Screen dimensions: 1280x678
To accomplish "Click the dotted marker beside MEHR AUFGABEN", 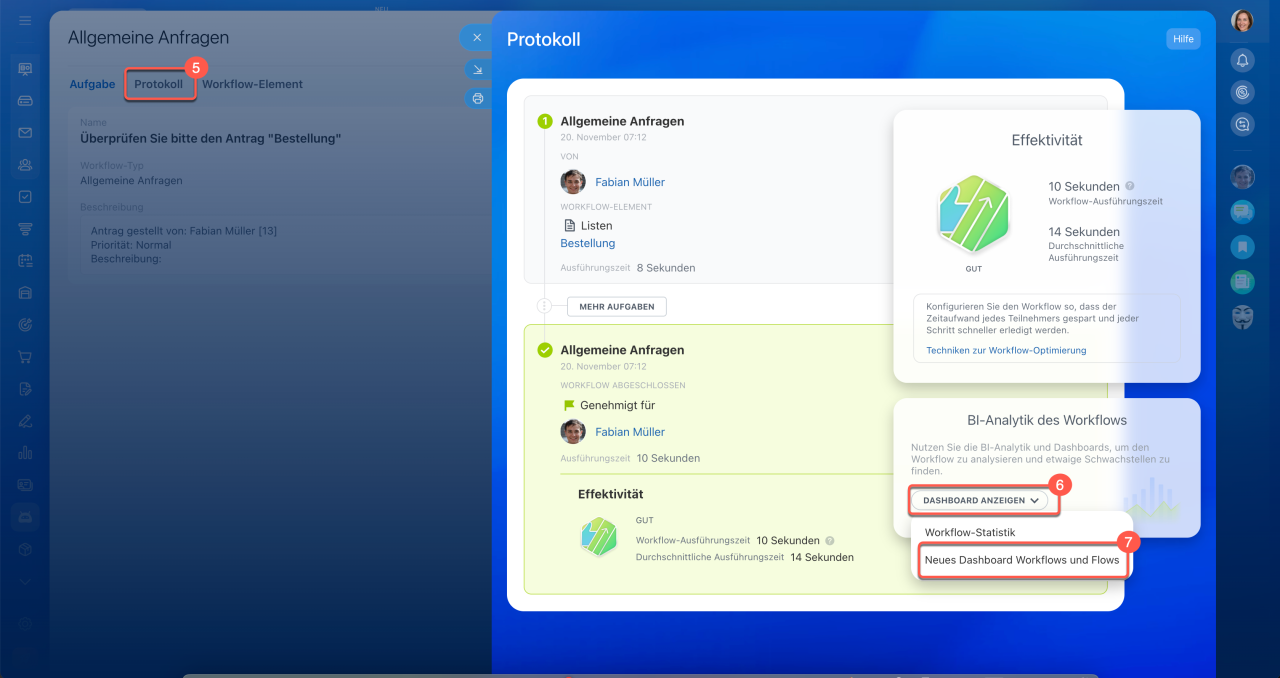I will pos(544,307).
